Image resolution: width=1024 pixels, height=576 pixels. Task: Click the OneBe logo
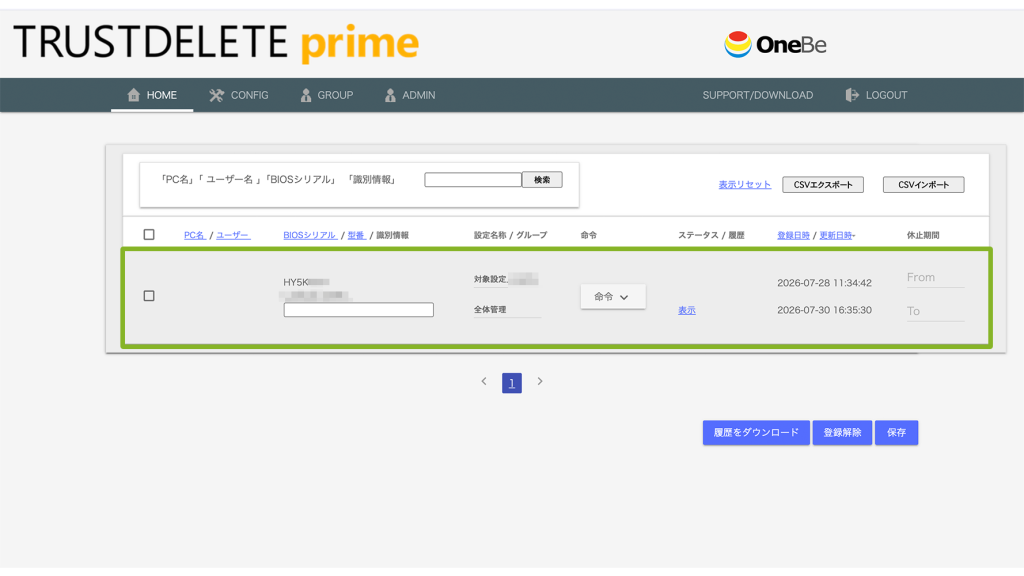click(775, 44)
